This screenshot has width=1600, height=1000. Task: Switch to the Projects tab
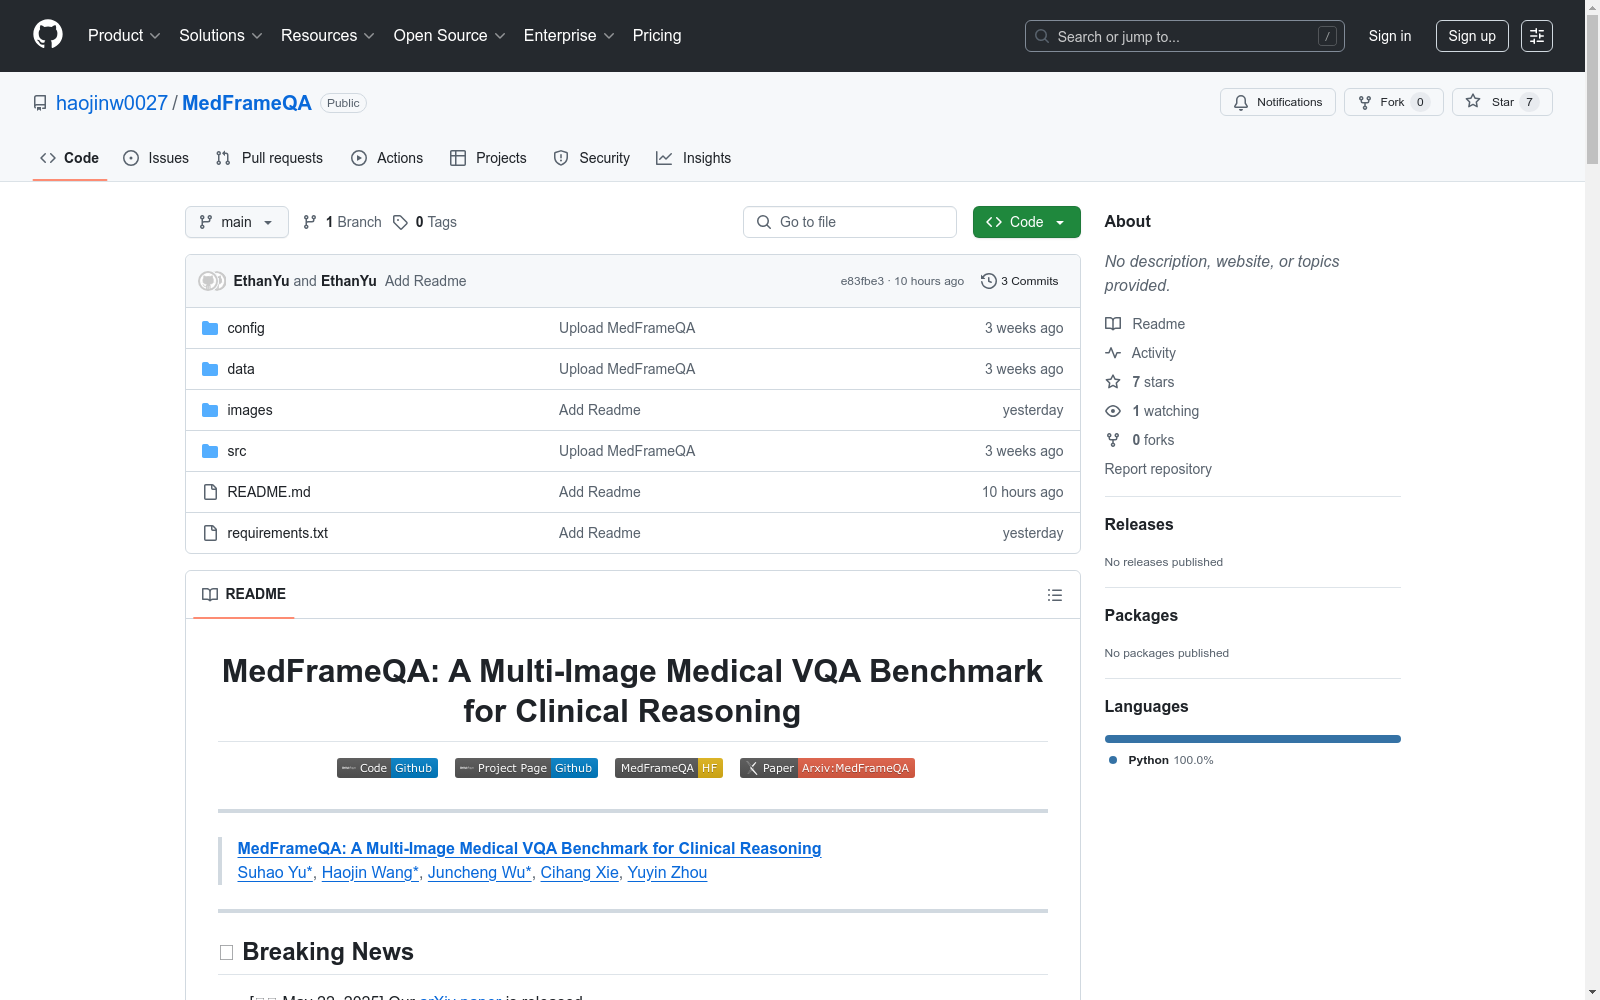[x=488, y=158]
